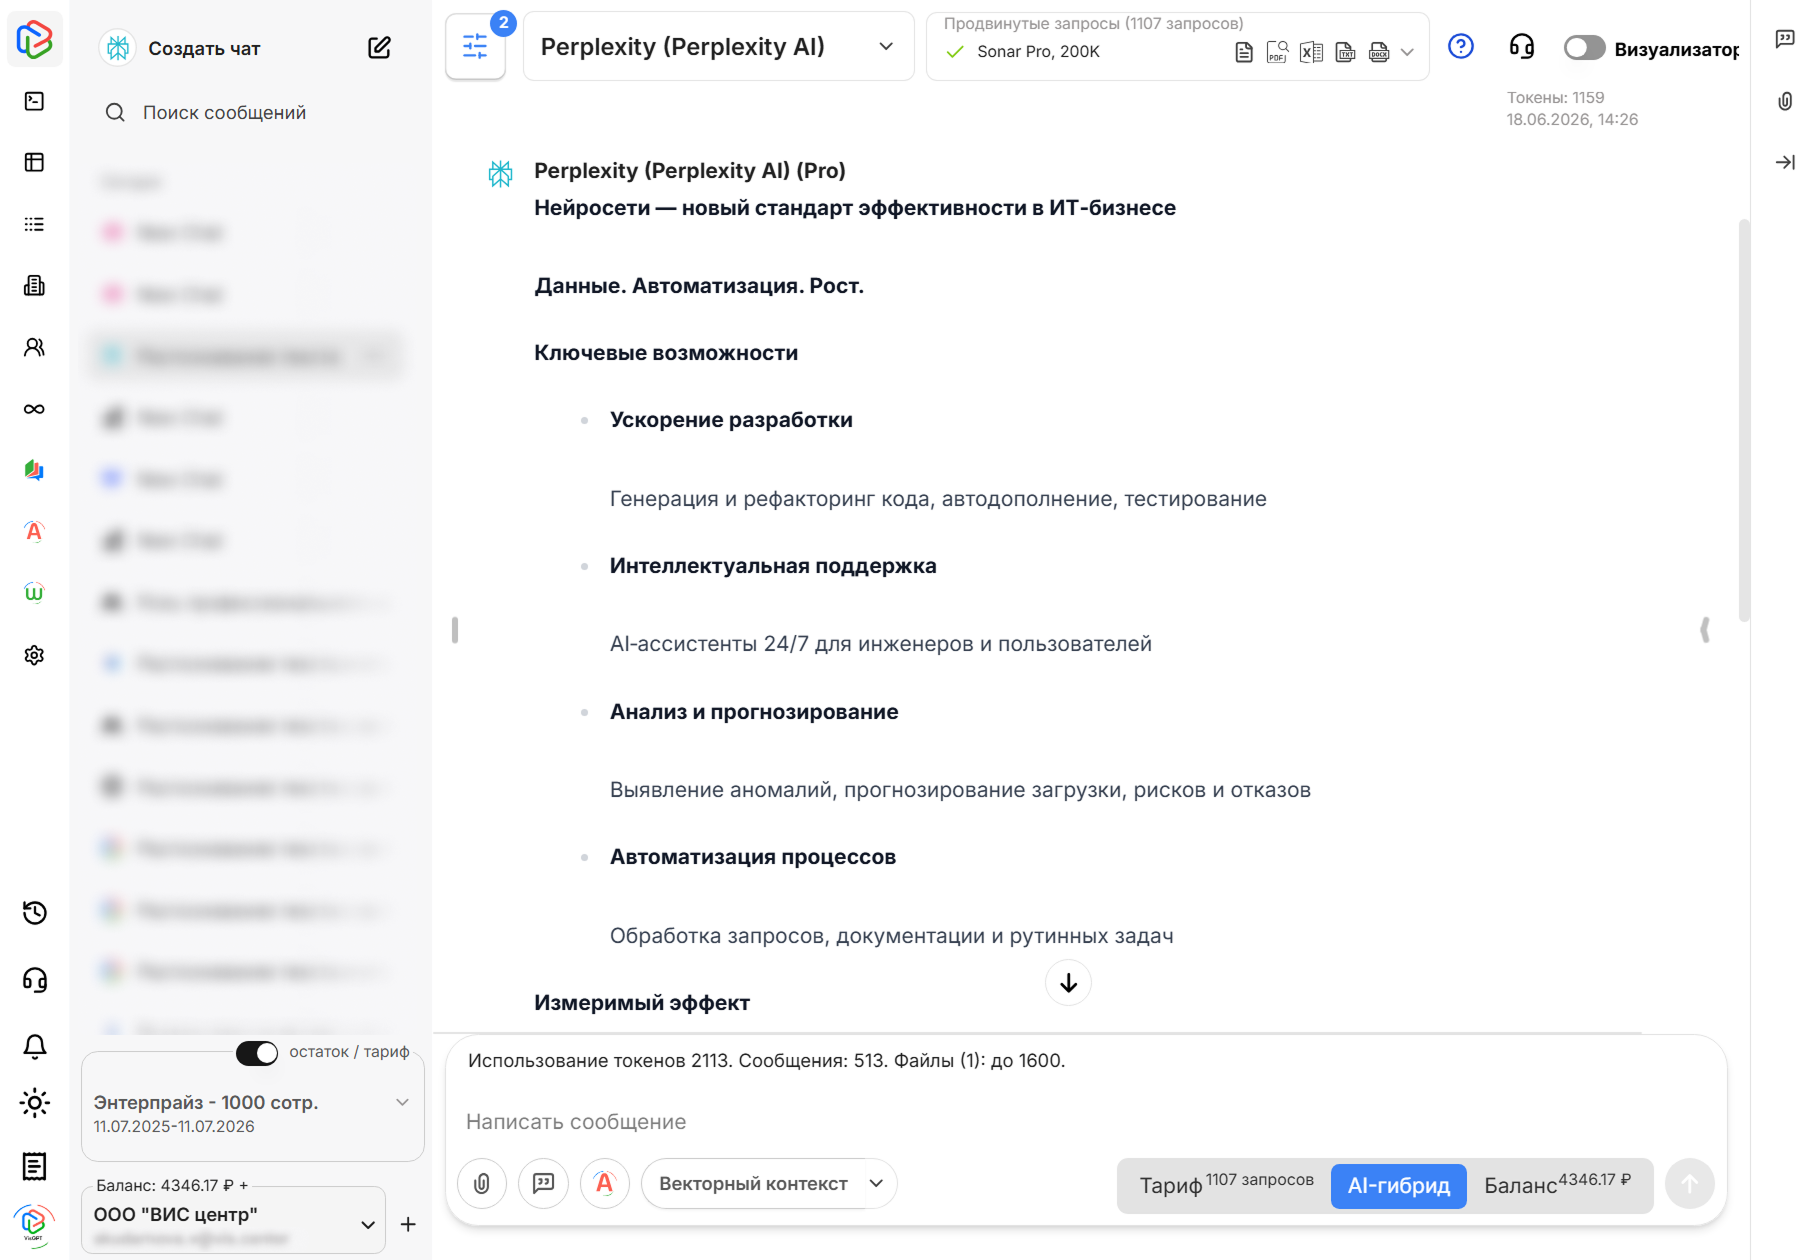Screen dimensions: 1819x1260
Task: Open the Векторный контекст dropdown arrow
Action: (x=877, y=1184)
